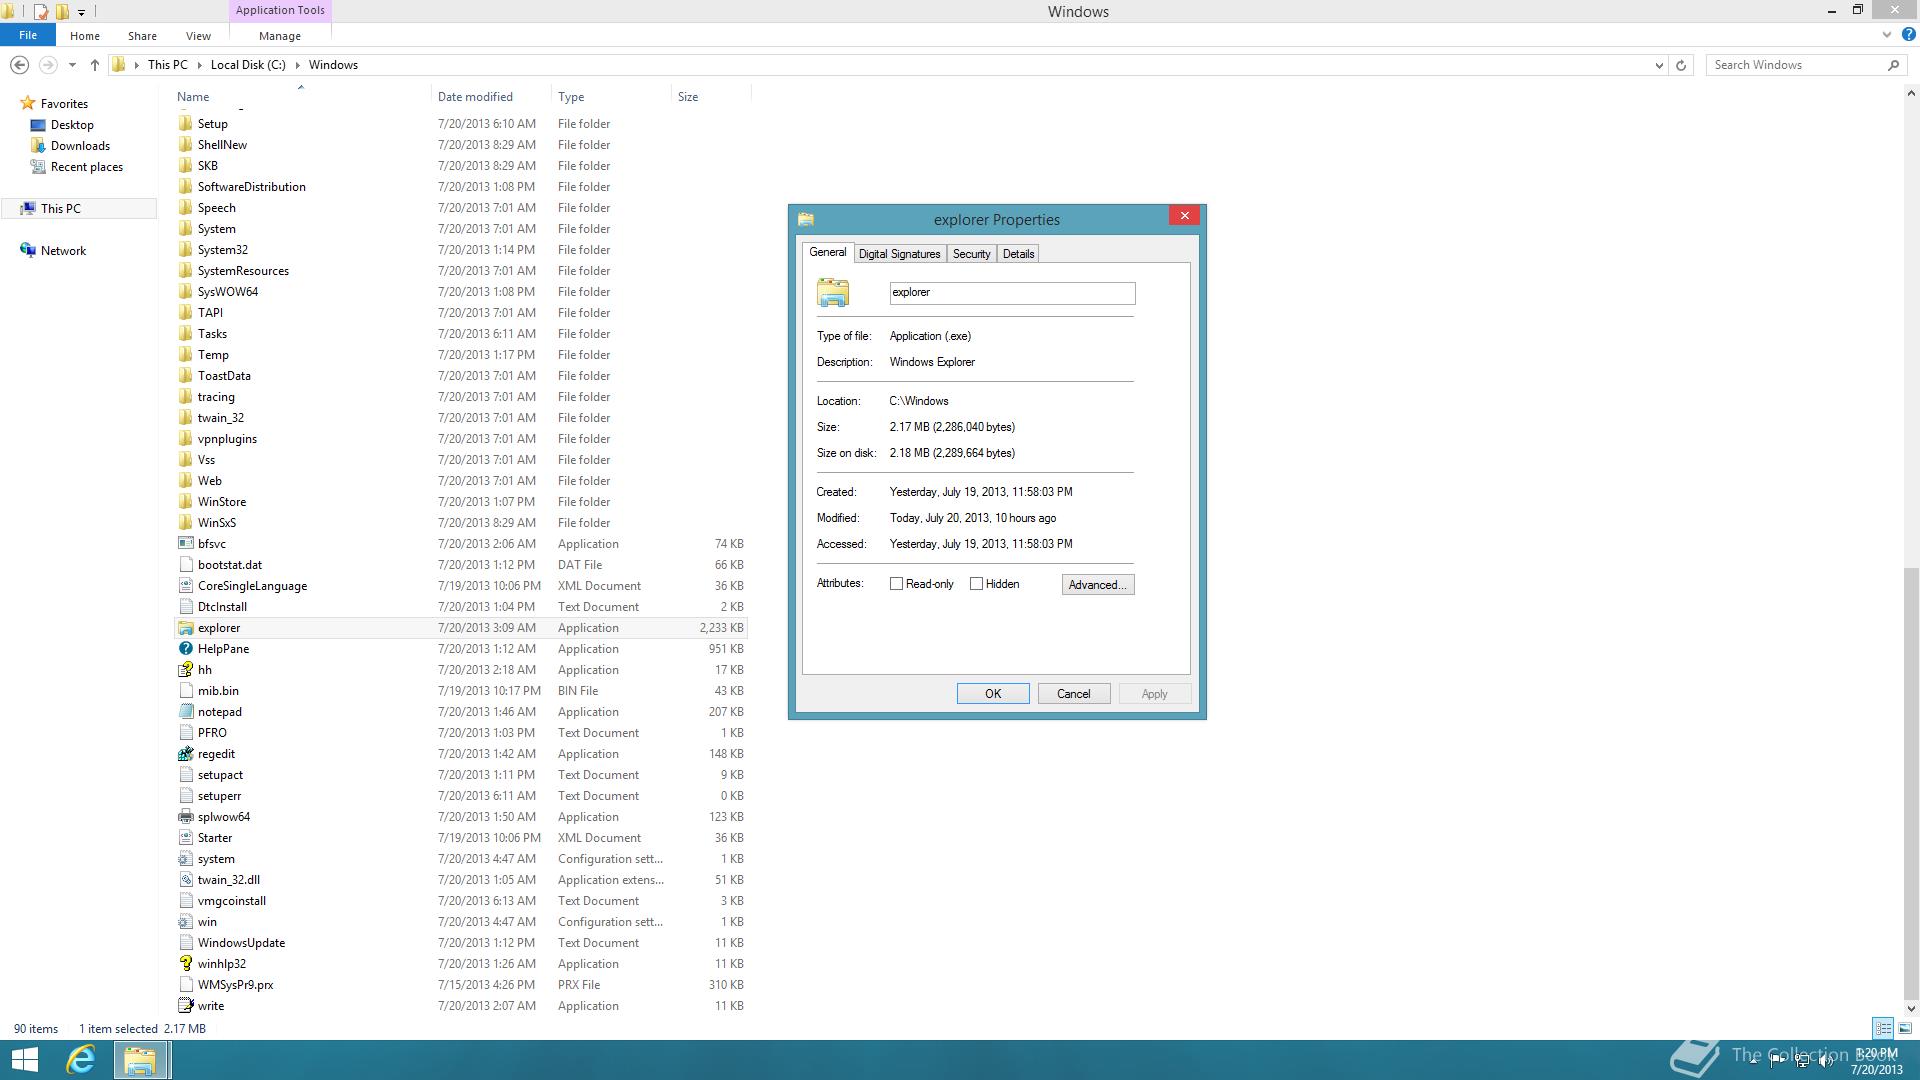Switch to Details tab in Properties

coord(1018,254)
